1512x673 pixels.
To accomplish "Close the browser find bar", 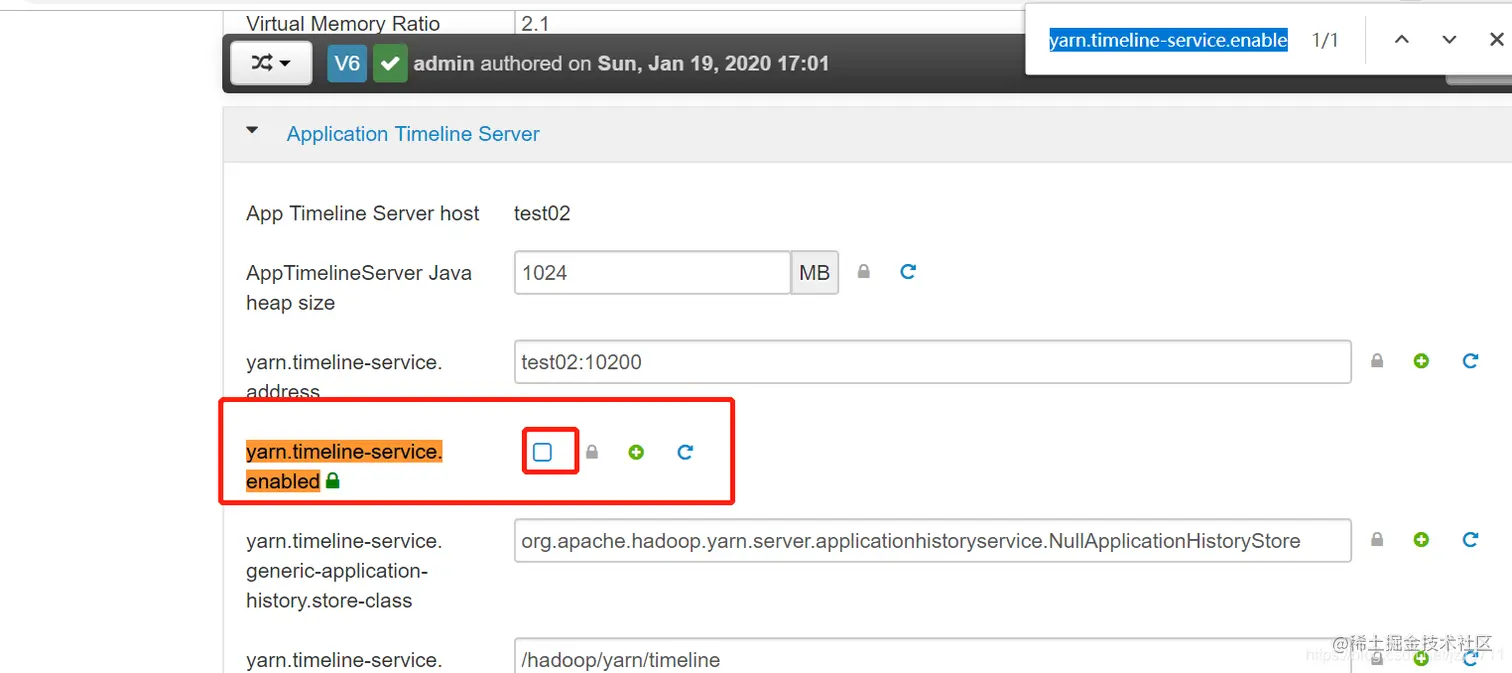I will 1496,40.
